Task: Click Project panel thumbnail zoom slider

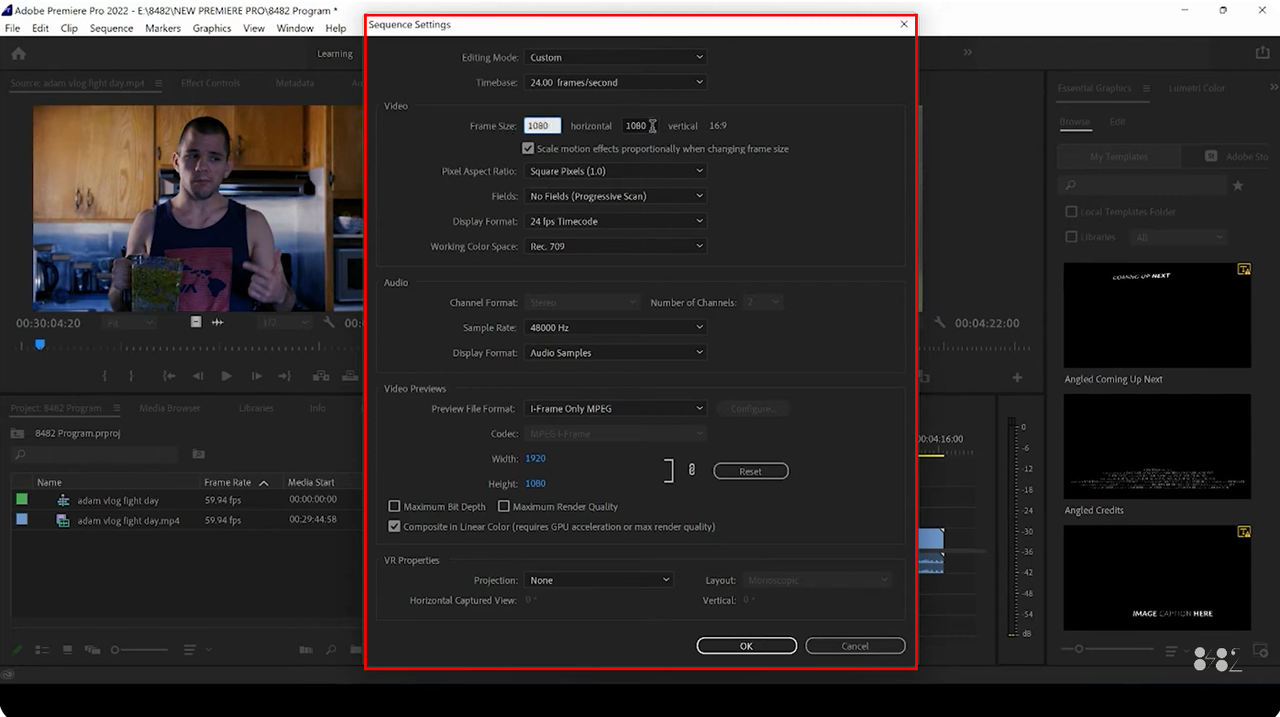Action: pos(140,650)
